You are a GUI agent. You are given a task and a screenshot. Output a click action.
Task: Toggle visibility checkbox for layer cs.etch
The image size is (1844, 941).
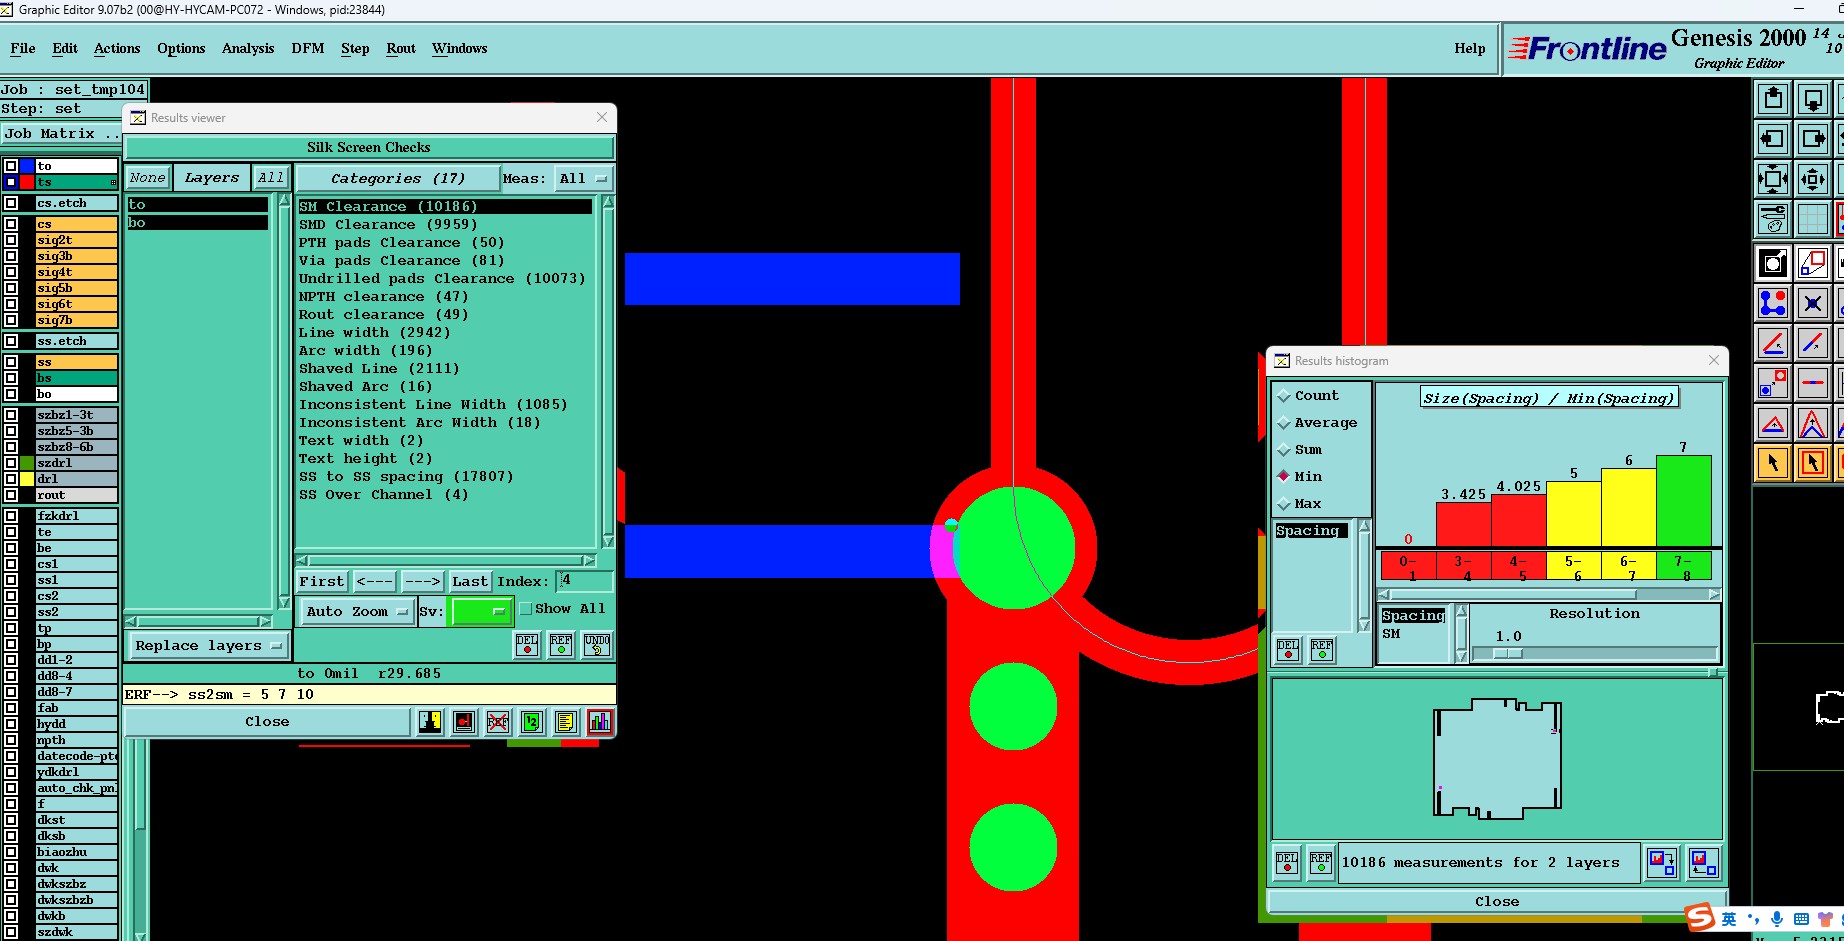(11, 203)
